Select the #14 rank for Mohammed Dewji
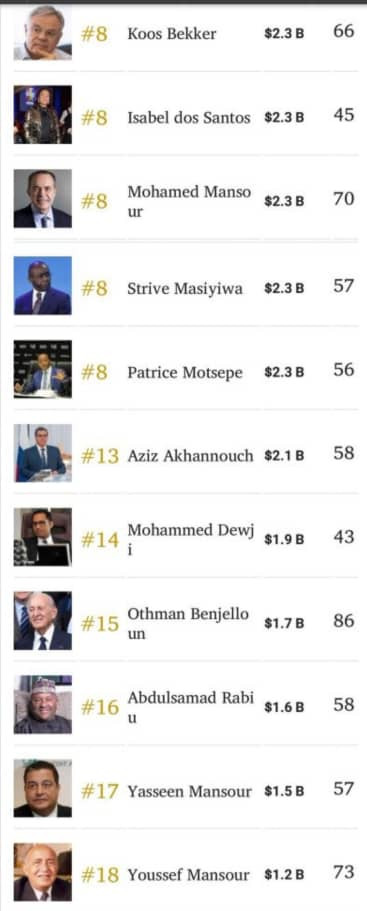The width and height of the screenshot is (367, 911). [99, 540]
